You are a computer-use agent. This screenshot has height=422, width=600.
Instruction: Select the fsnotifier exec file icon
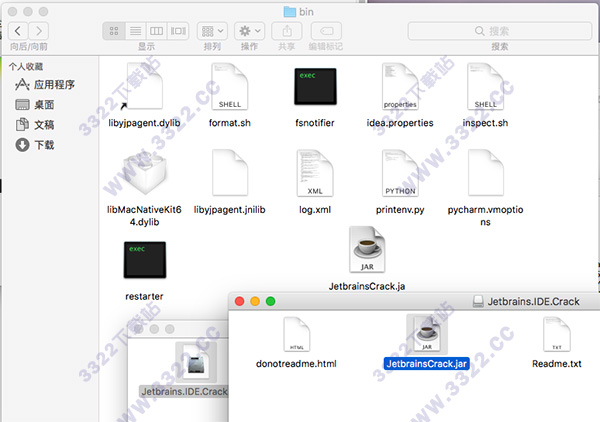pyautogui.click(x=315, y=86)
